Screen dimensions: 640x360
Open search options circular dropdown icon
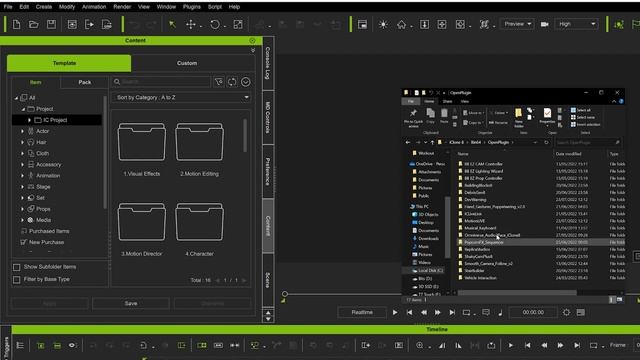click(246, 82)
